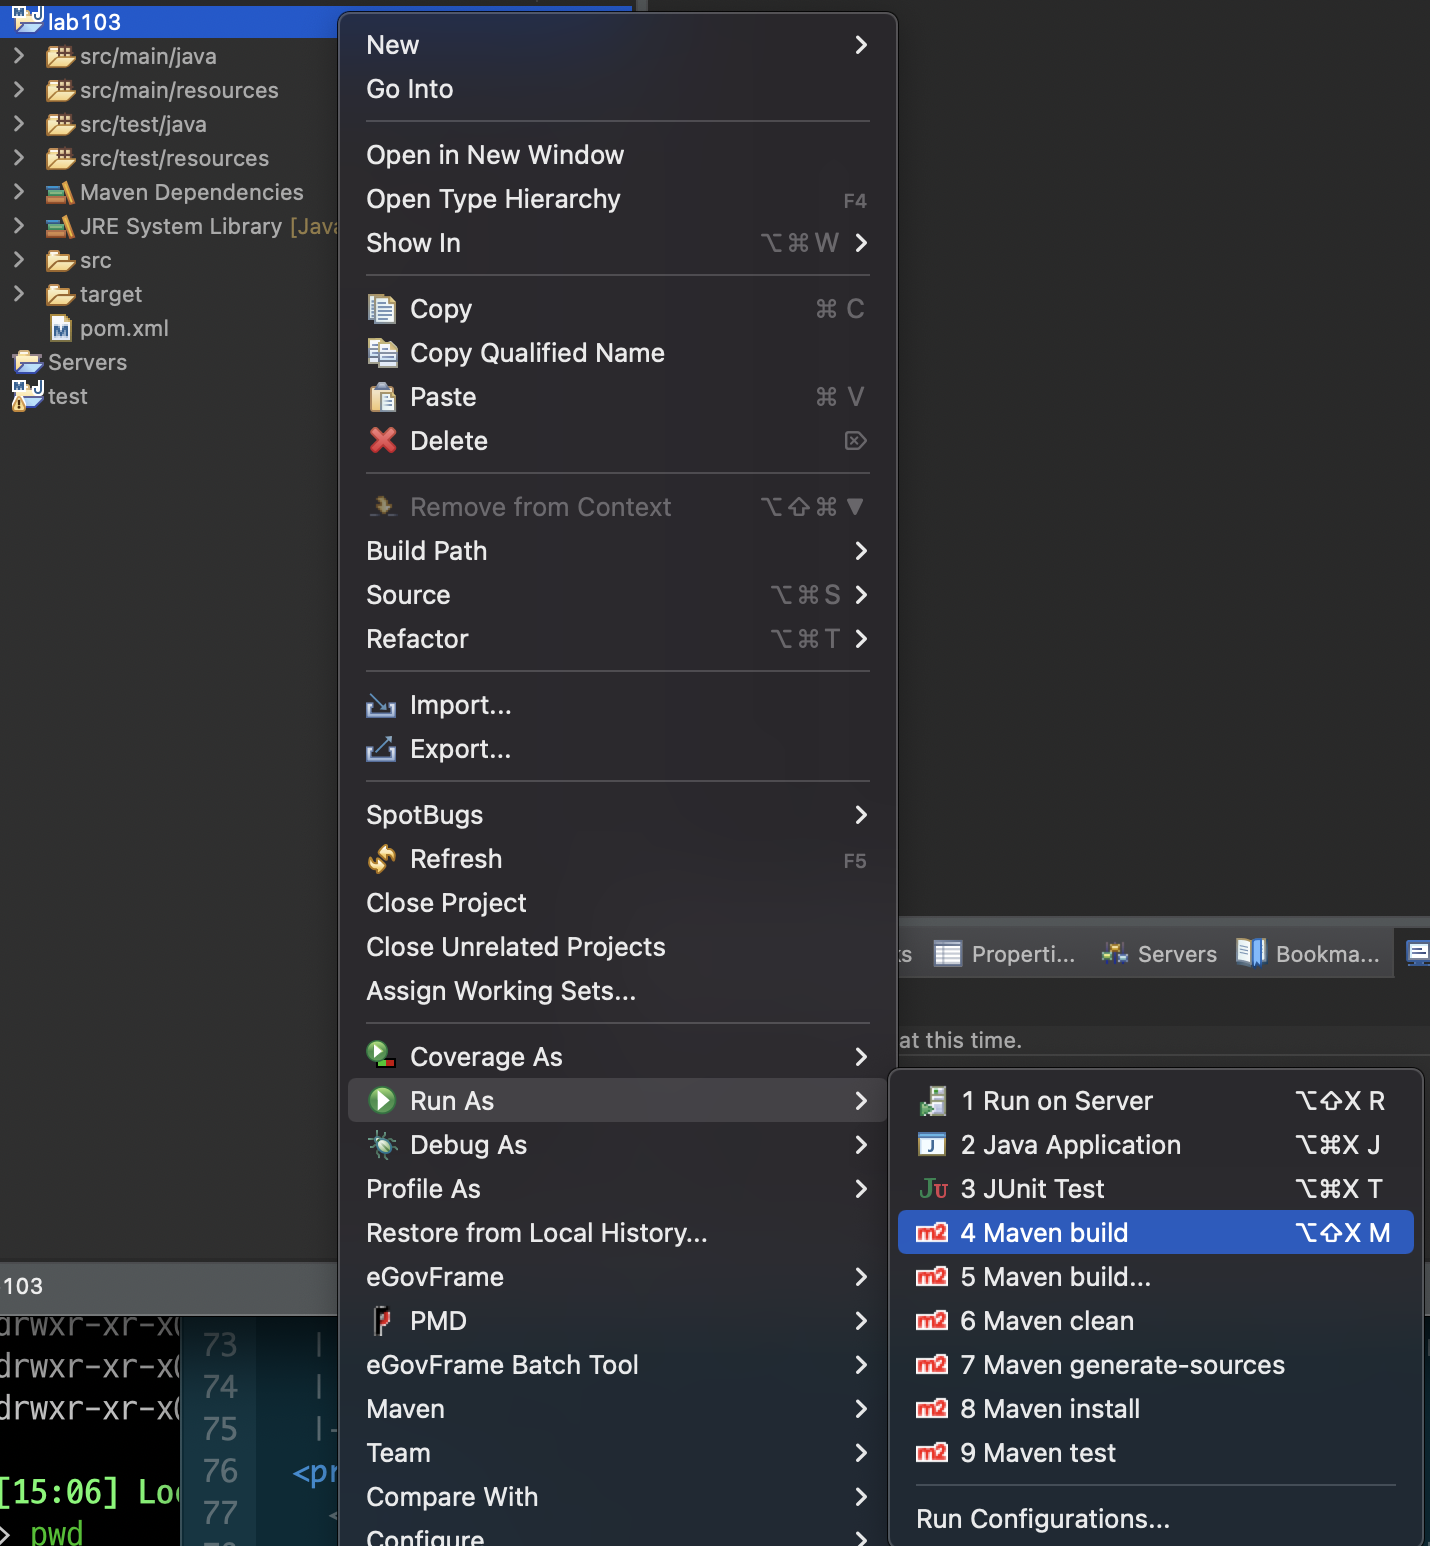Screen dimensions: 1430x1546
Task: Click the JRE System Library icon
Action: 60,227
